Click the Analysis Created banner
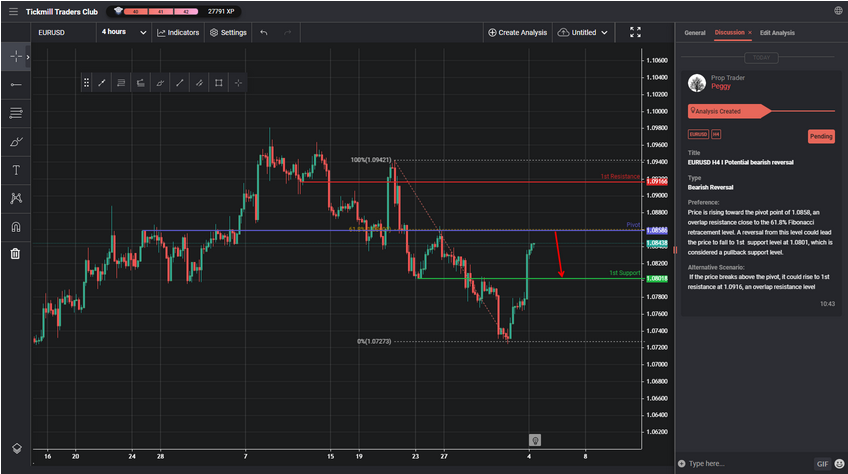 (728, 111)
